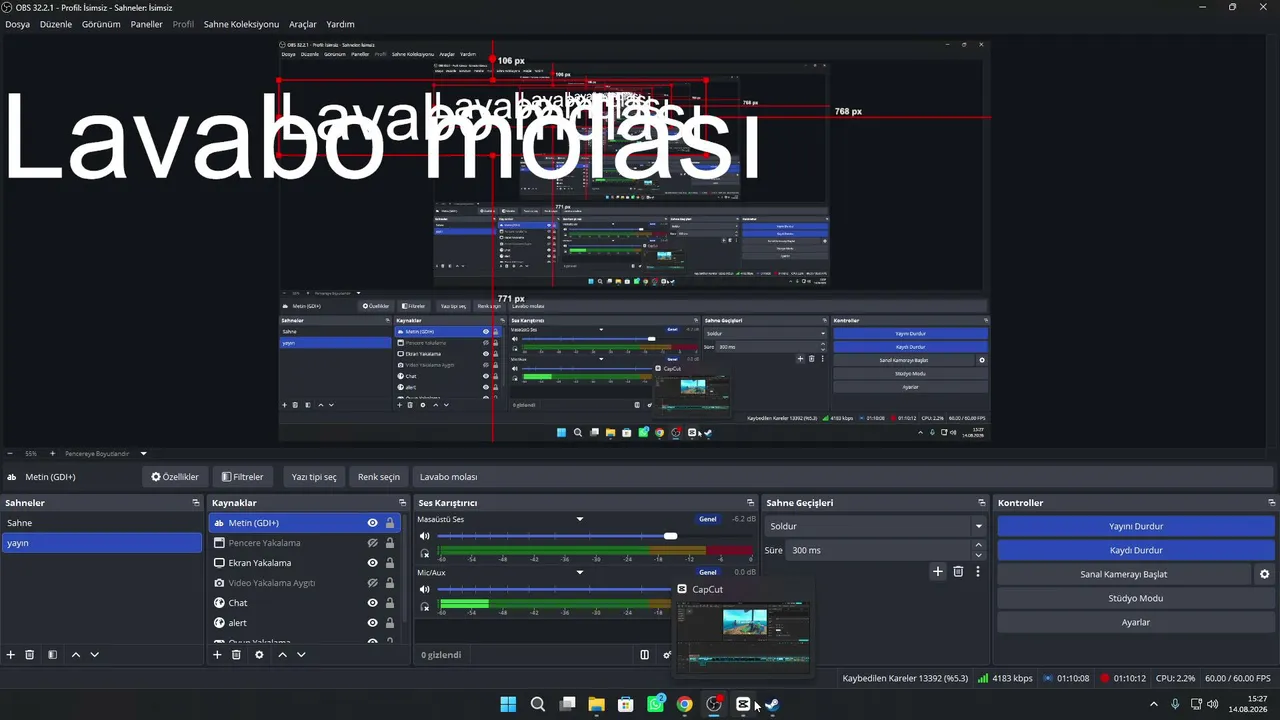1280x720 pixels.
Task: Open the Dosya menu
Action: click(17, 24)
